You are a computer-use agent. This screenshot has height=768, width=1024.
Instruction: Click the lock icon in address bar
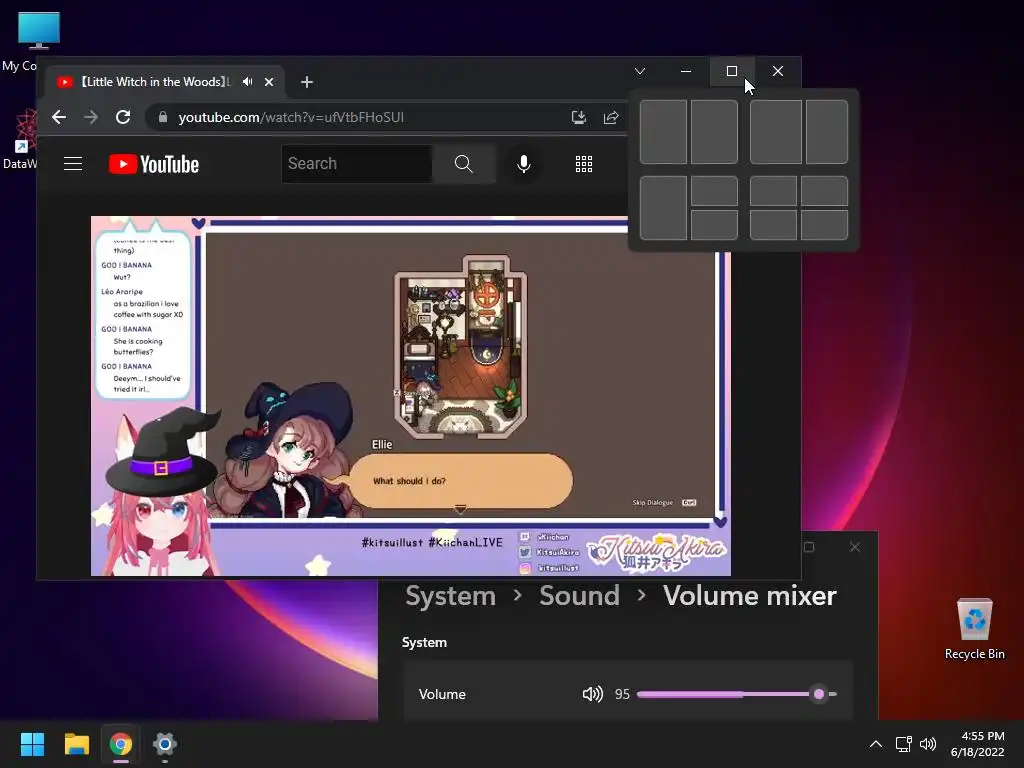click(163, 117)
